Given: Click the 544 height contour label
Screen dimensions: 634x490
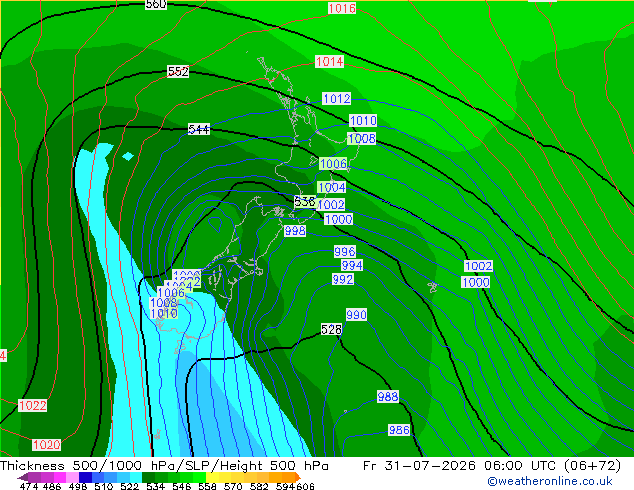Looking at the screenshot, I should 199,129.
